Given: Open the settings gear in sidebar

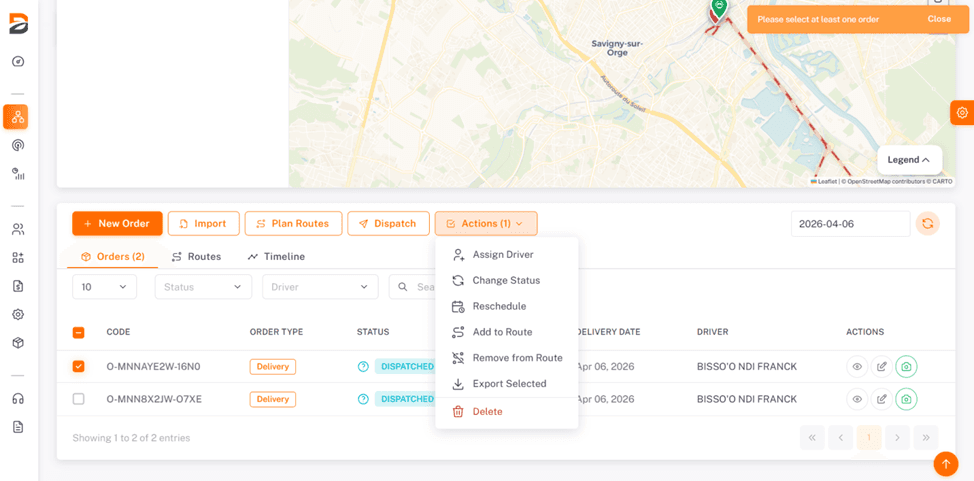Looking at the screenshot, I should click(x=18, y=314).
